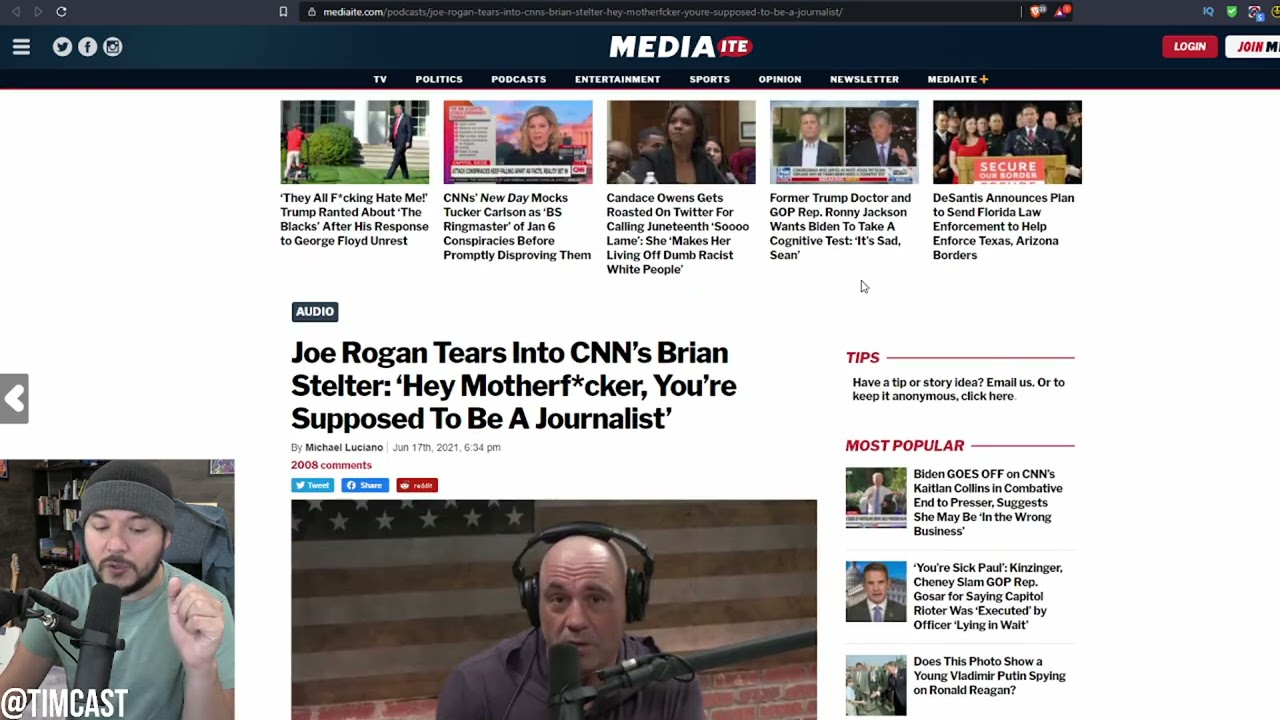Open the 2008 comments link
The height and width of the screenshot is (720, 1280).
331,465
